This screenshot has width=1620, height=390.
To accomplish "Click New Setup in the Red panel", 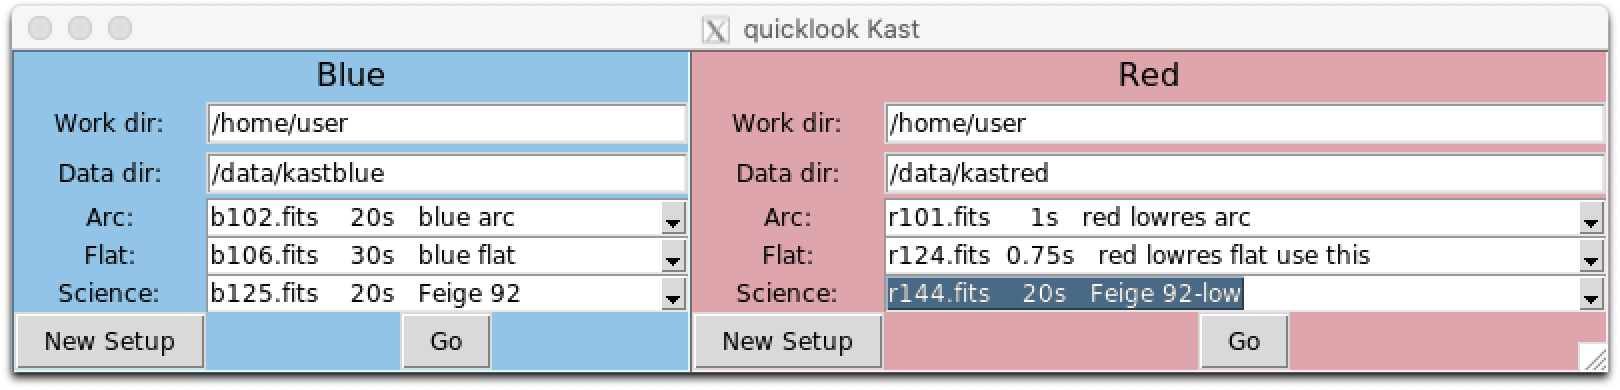I will pyautogui.click(x=788, y=341).
